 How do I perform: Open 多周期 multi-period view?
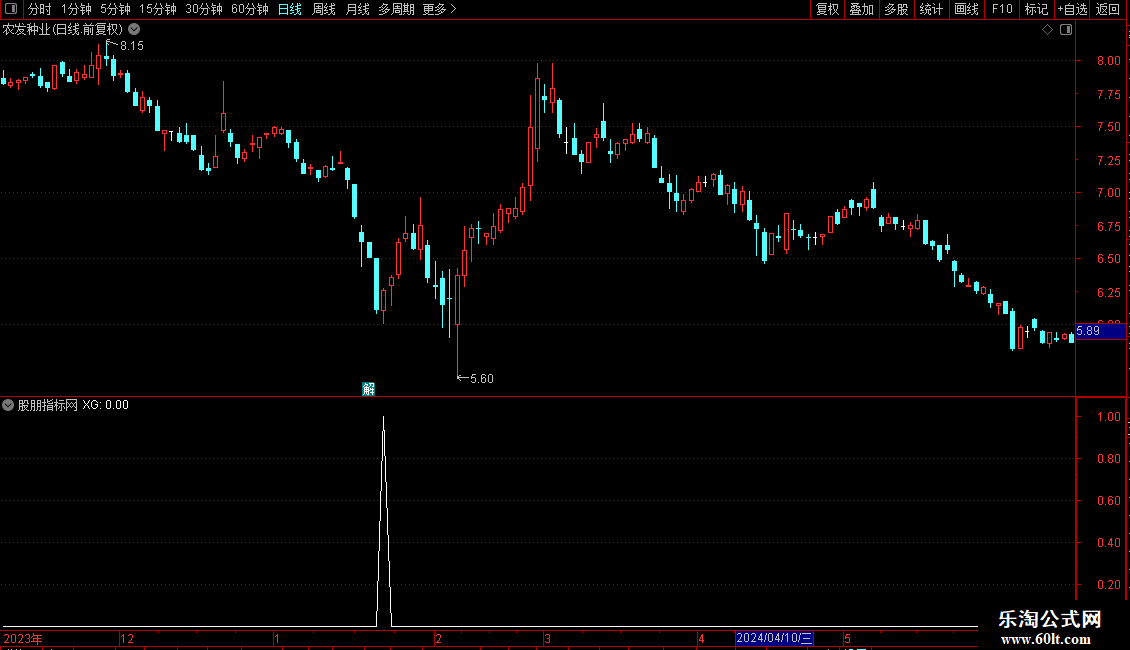396,9
